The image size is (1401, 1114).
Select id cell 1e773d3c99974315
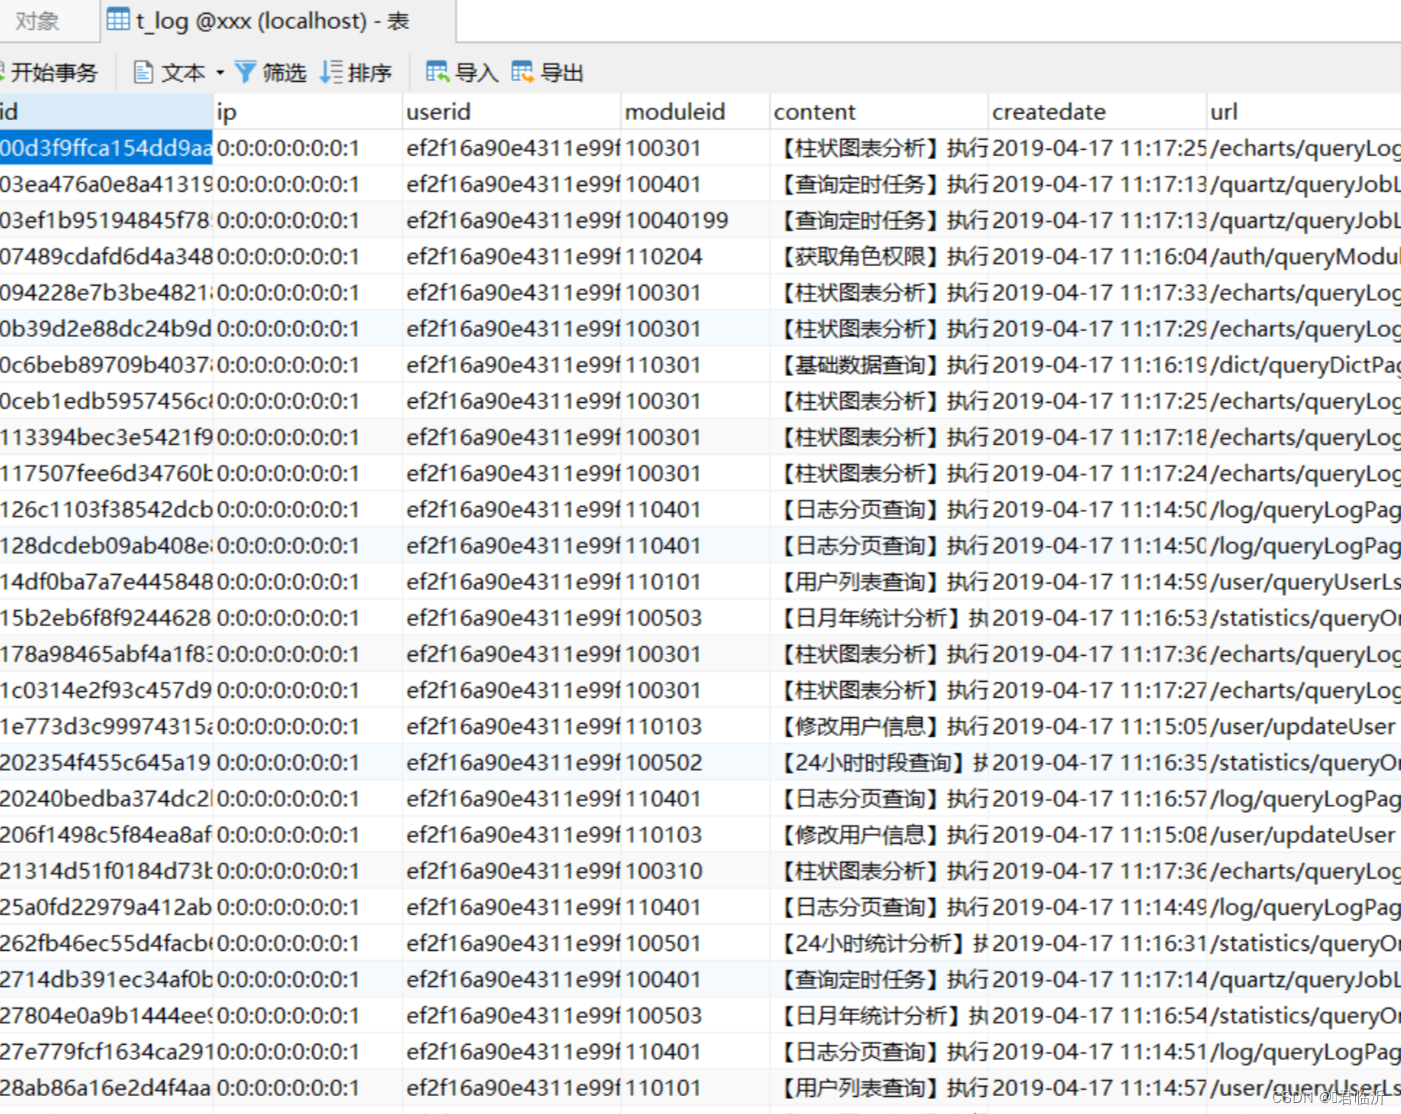(x=106, y=726)
